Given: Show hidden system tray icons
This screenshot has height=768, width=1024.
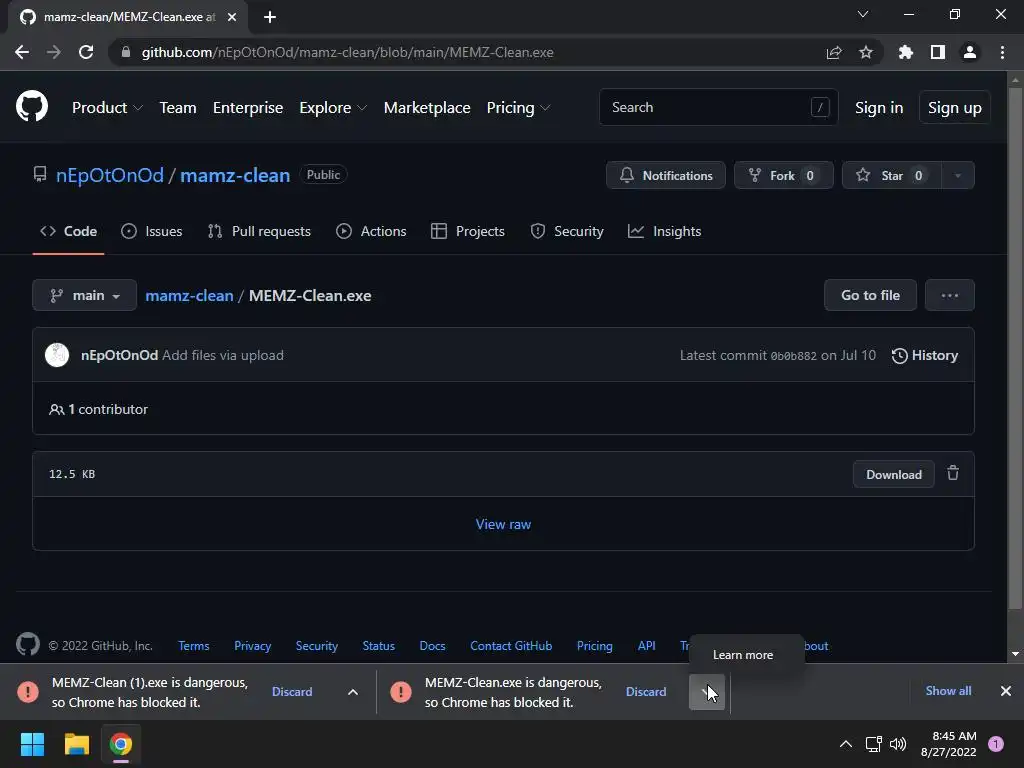Looking at the screenshot, I should 846,744.
